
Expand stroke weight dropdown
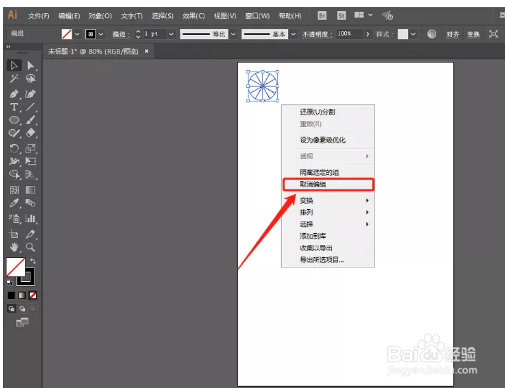point(171,34)
